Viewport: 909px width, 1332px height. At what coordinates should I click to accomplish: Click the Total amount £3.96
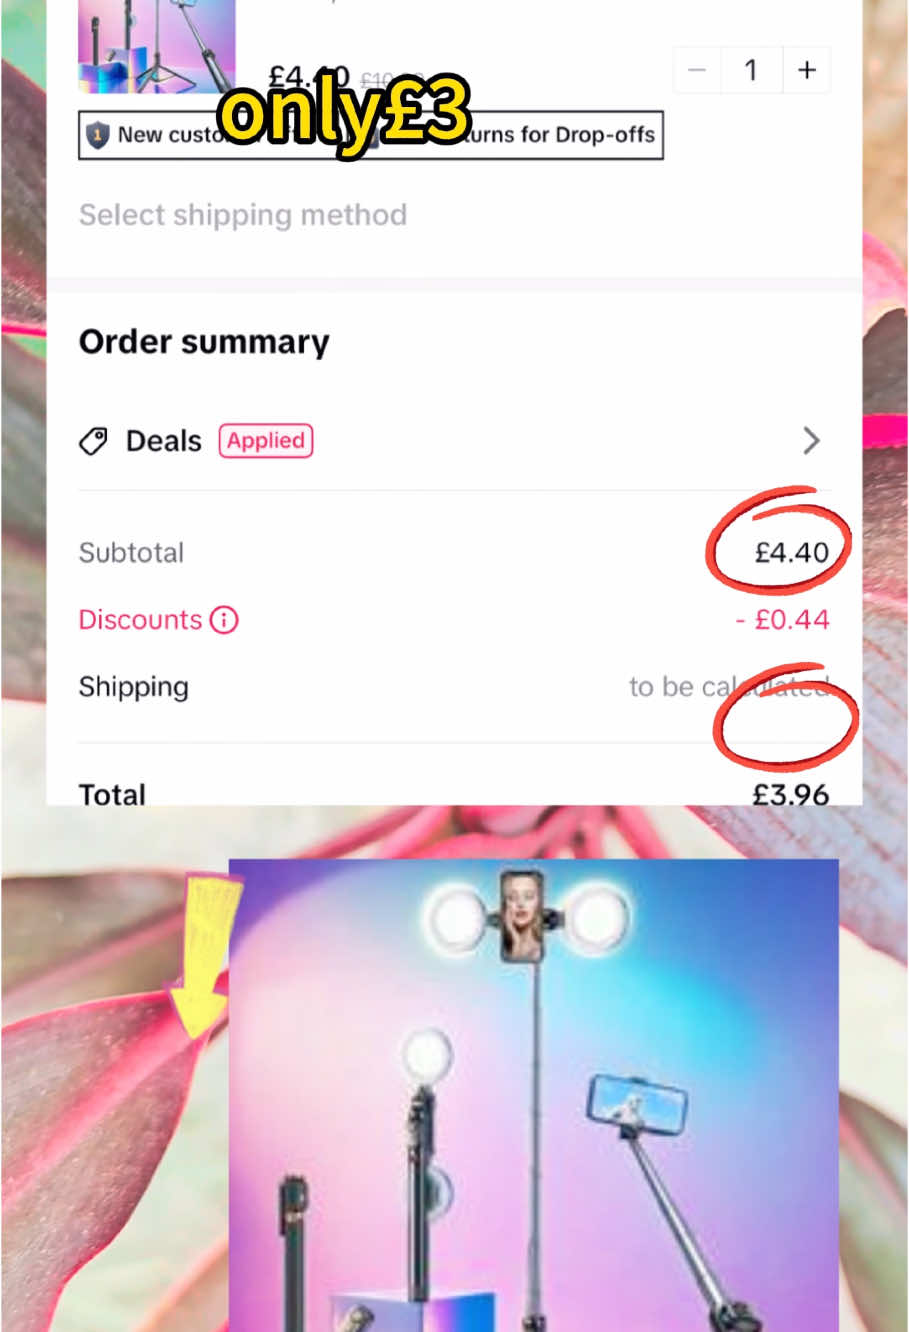tap(791, 794)
